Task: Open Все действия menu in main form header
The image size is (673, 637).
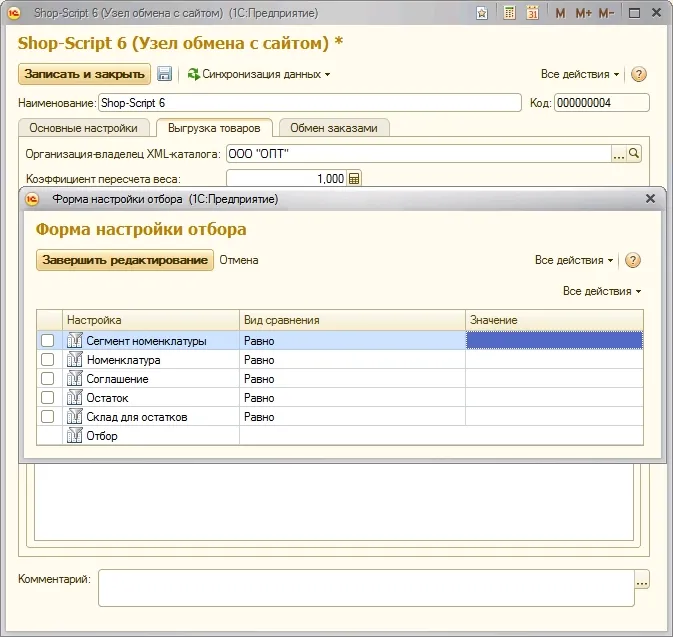Action: (580, 74)
